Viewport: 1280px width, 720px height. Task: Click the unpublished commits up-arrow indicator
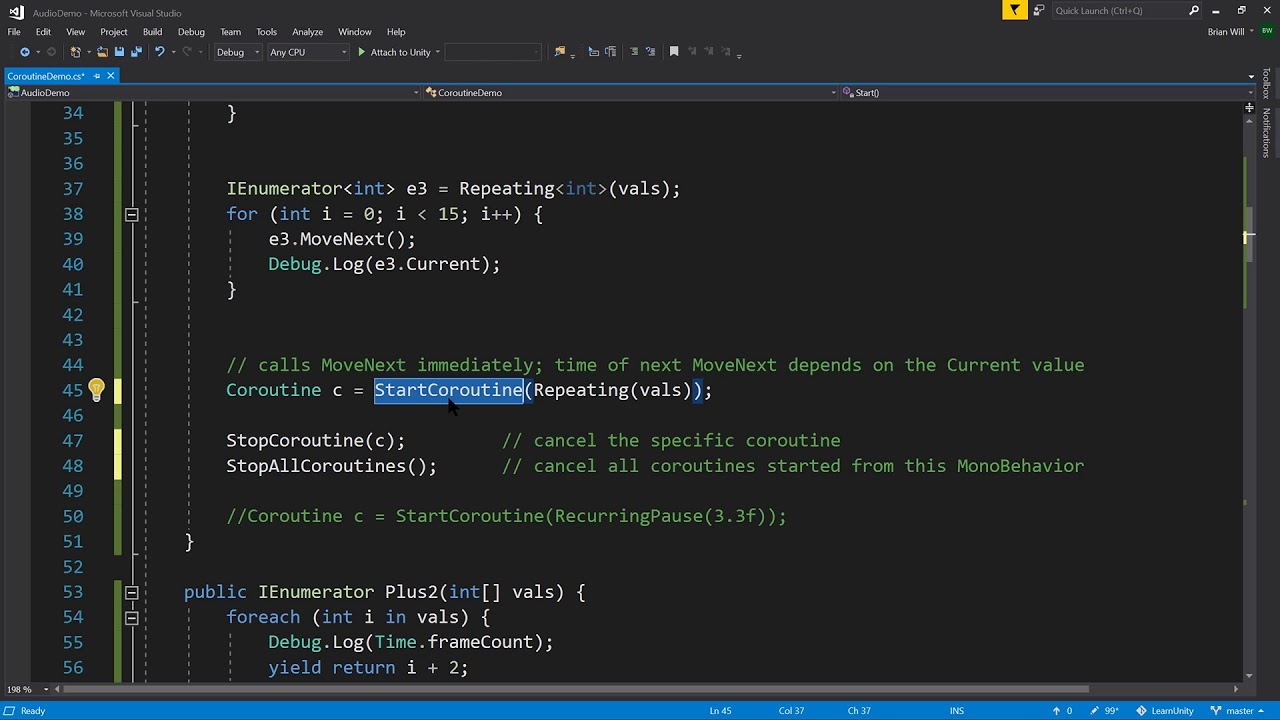1062,711
